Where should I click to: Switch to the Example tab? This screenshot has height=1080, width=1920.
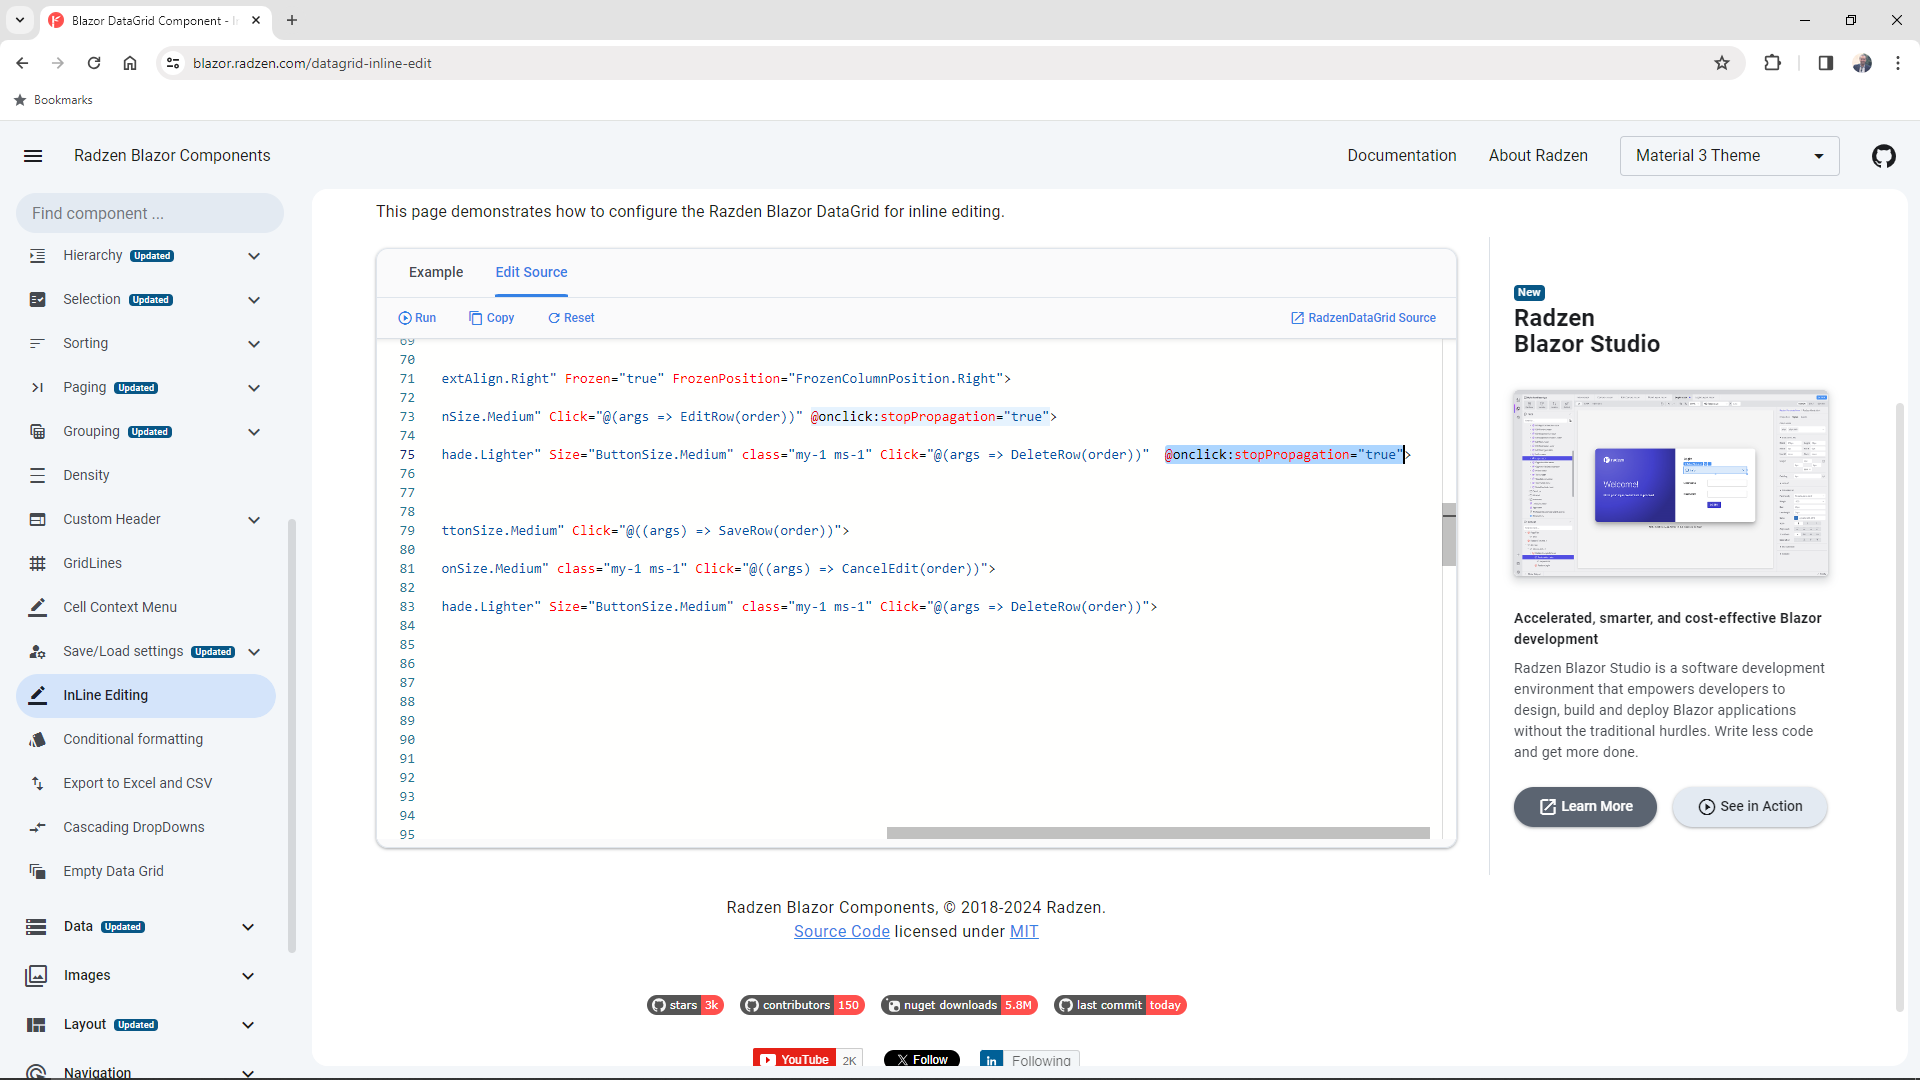[436, 272]
